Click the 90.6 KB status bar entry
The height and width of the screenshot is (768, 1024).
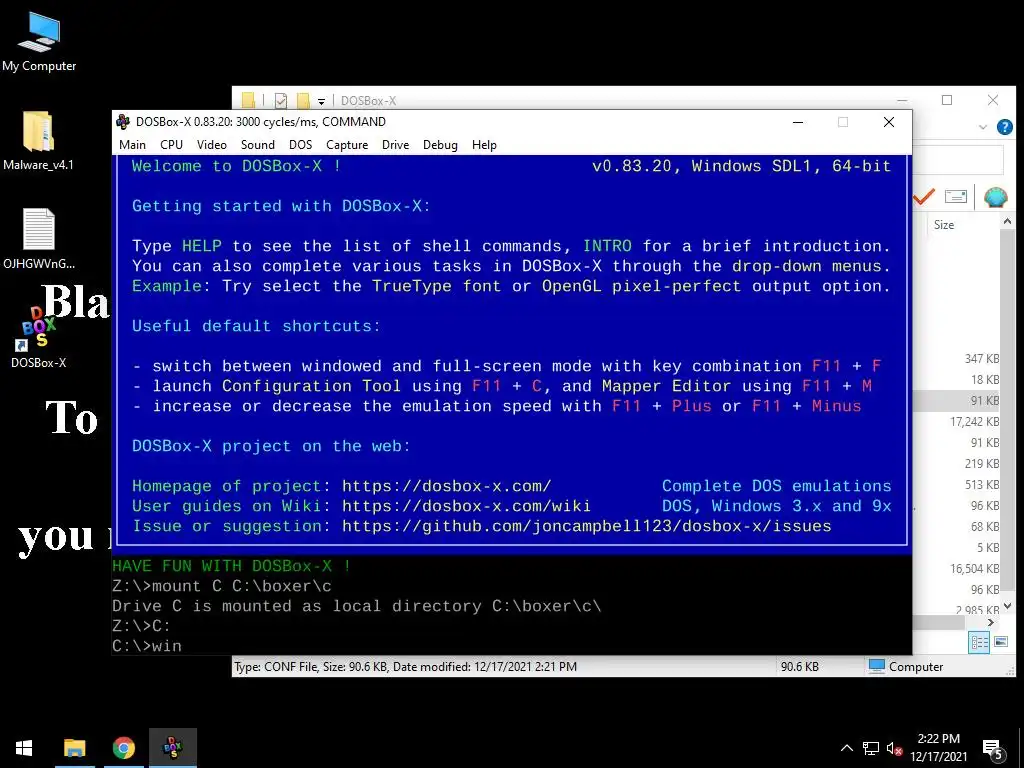(800, 667)
